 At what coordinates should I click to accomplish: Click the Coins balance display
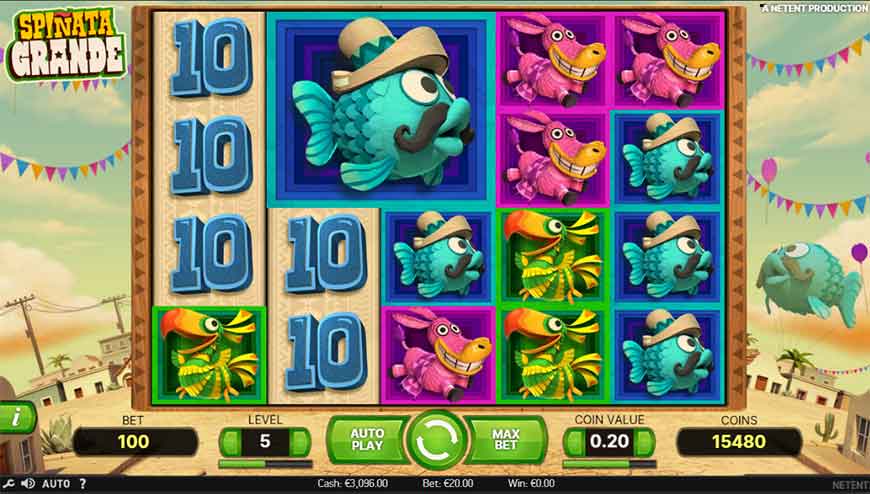point(739,442)
